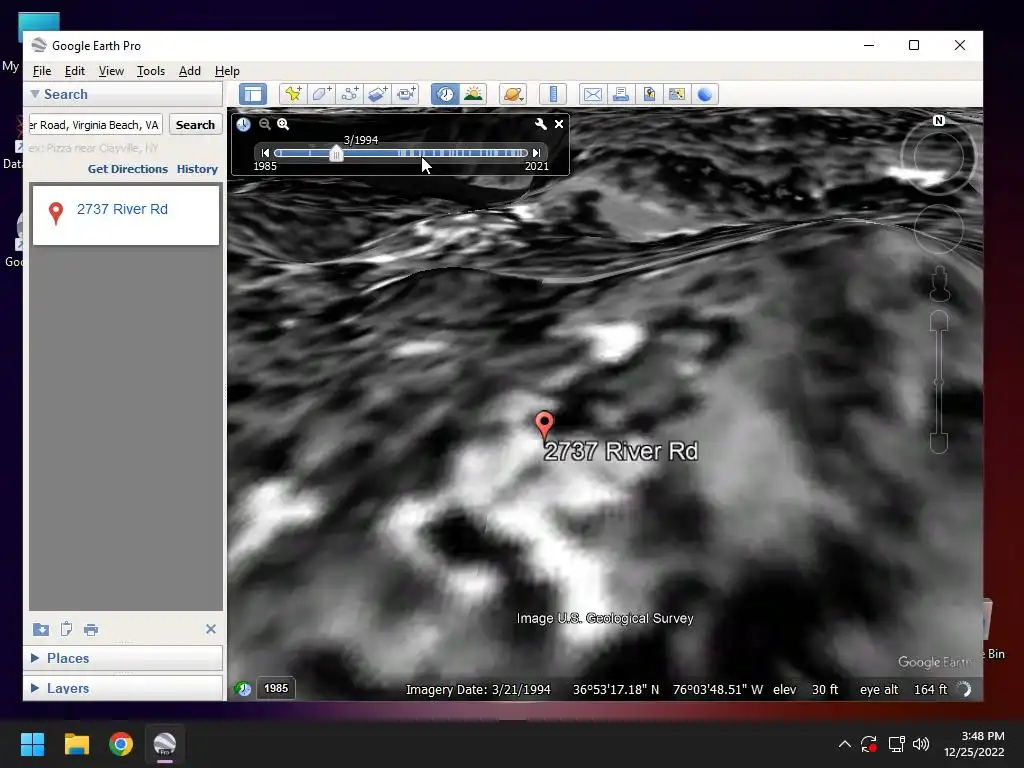Open the clock showing 3:48 PM
1024x768 pixels.
click(974, 744)
